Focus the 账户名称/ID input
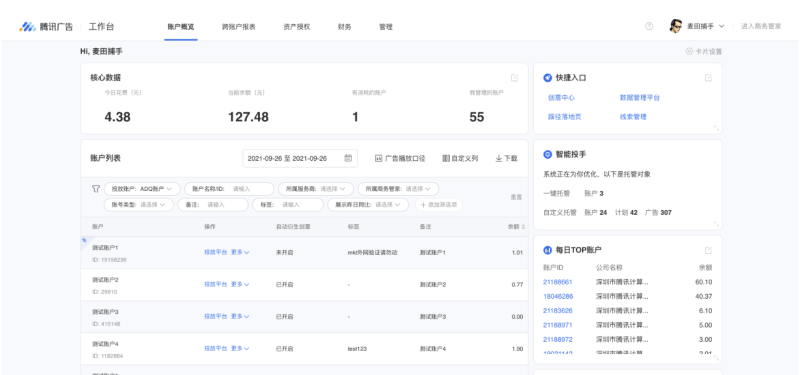 229,189
